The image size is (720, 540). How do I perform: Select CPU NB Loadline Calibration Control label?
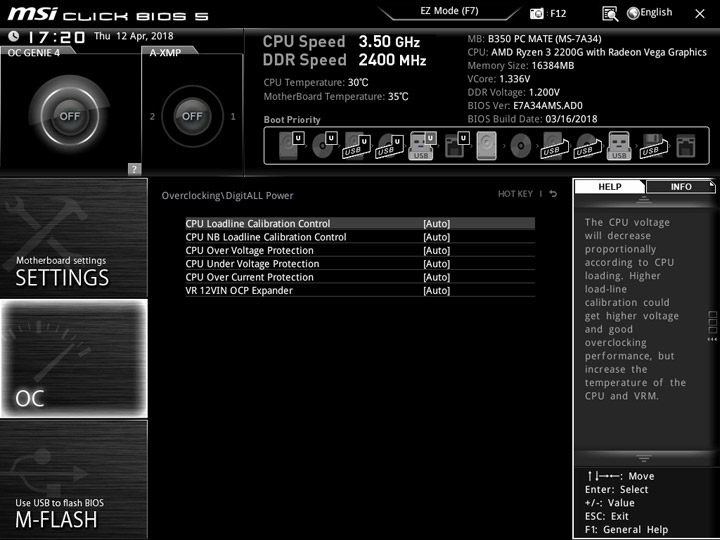coord(266,237)
